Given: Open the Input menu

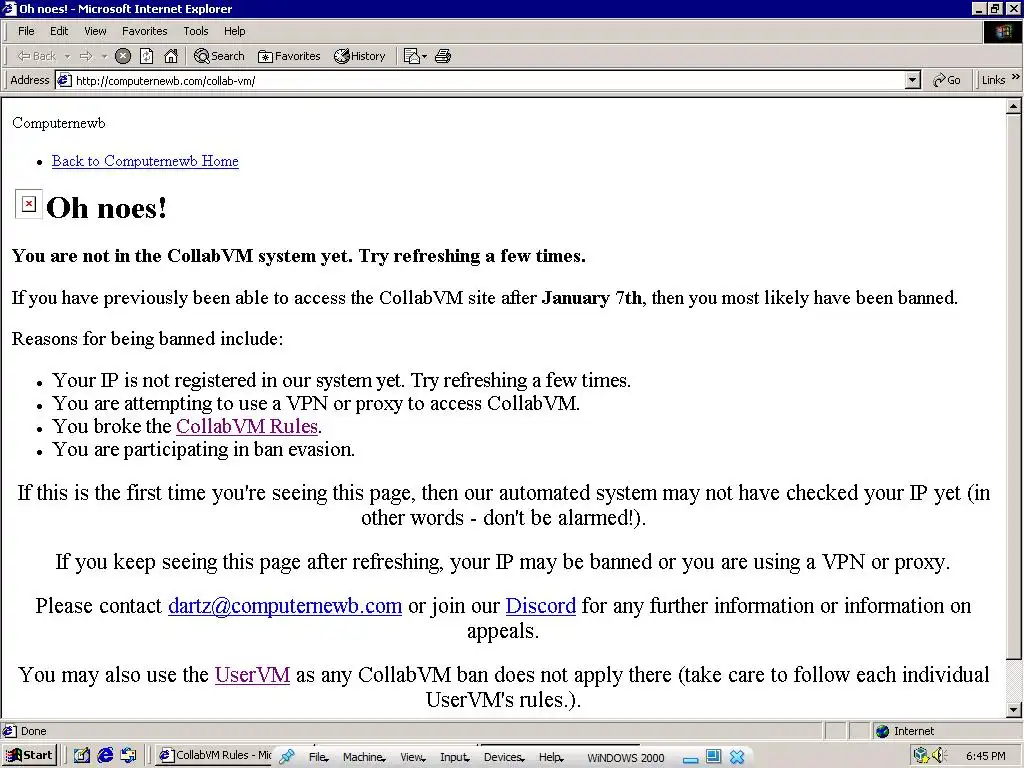Looking at the screenshot, I should point(455,757).
